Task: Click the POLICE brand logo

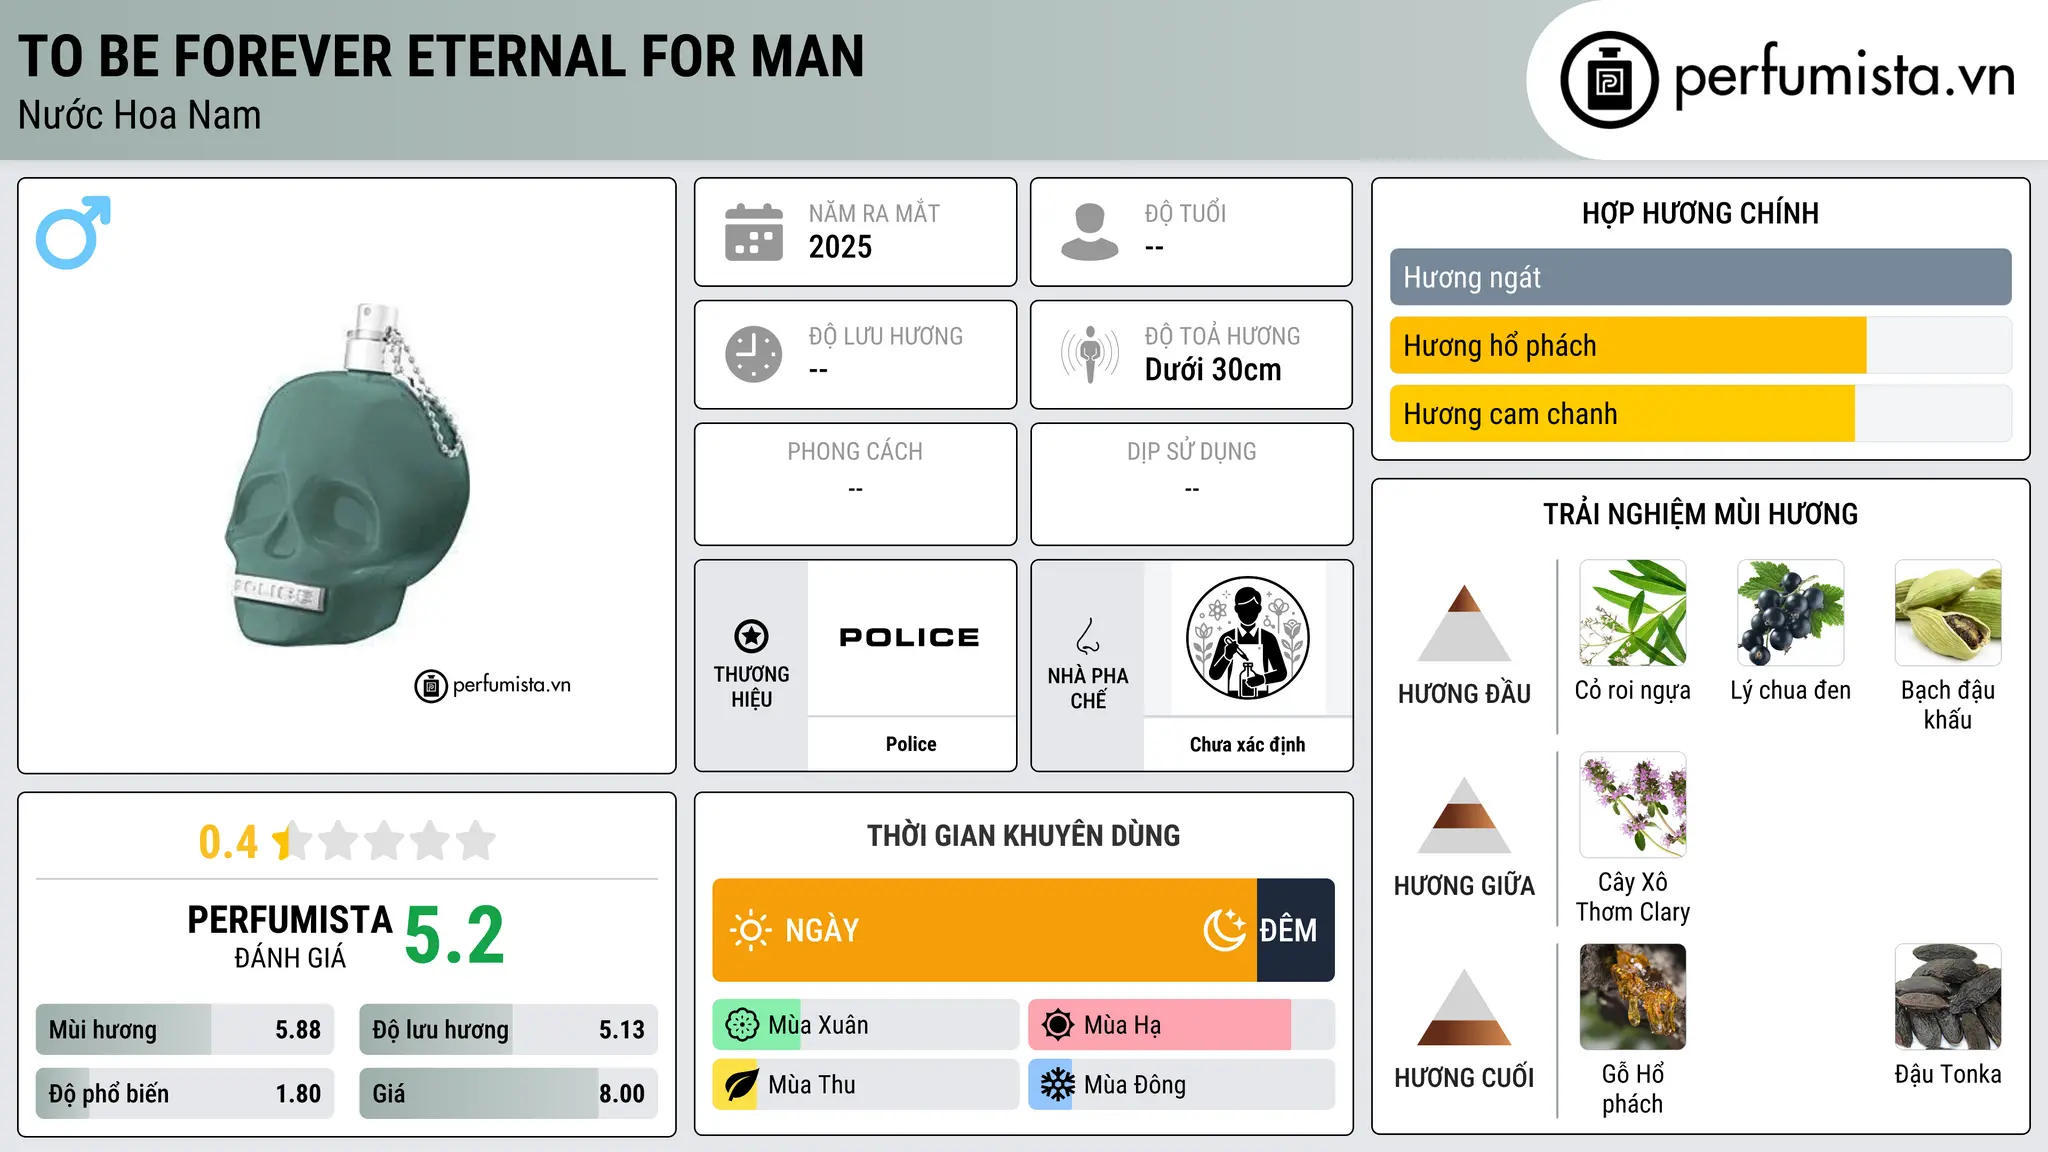Action: click(x=910, y=638)
